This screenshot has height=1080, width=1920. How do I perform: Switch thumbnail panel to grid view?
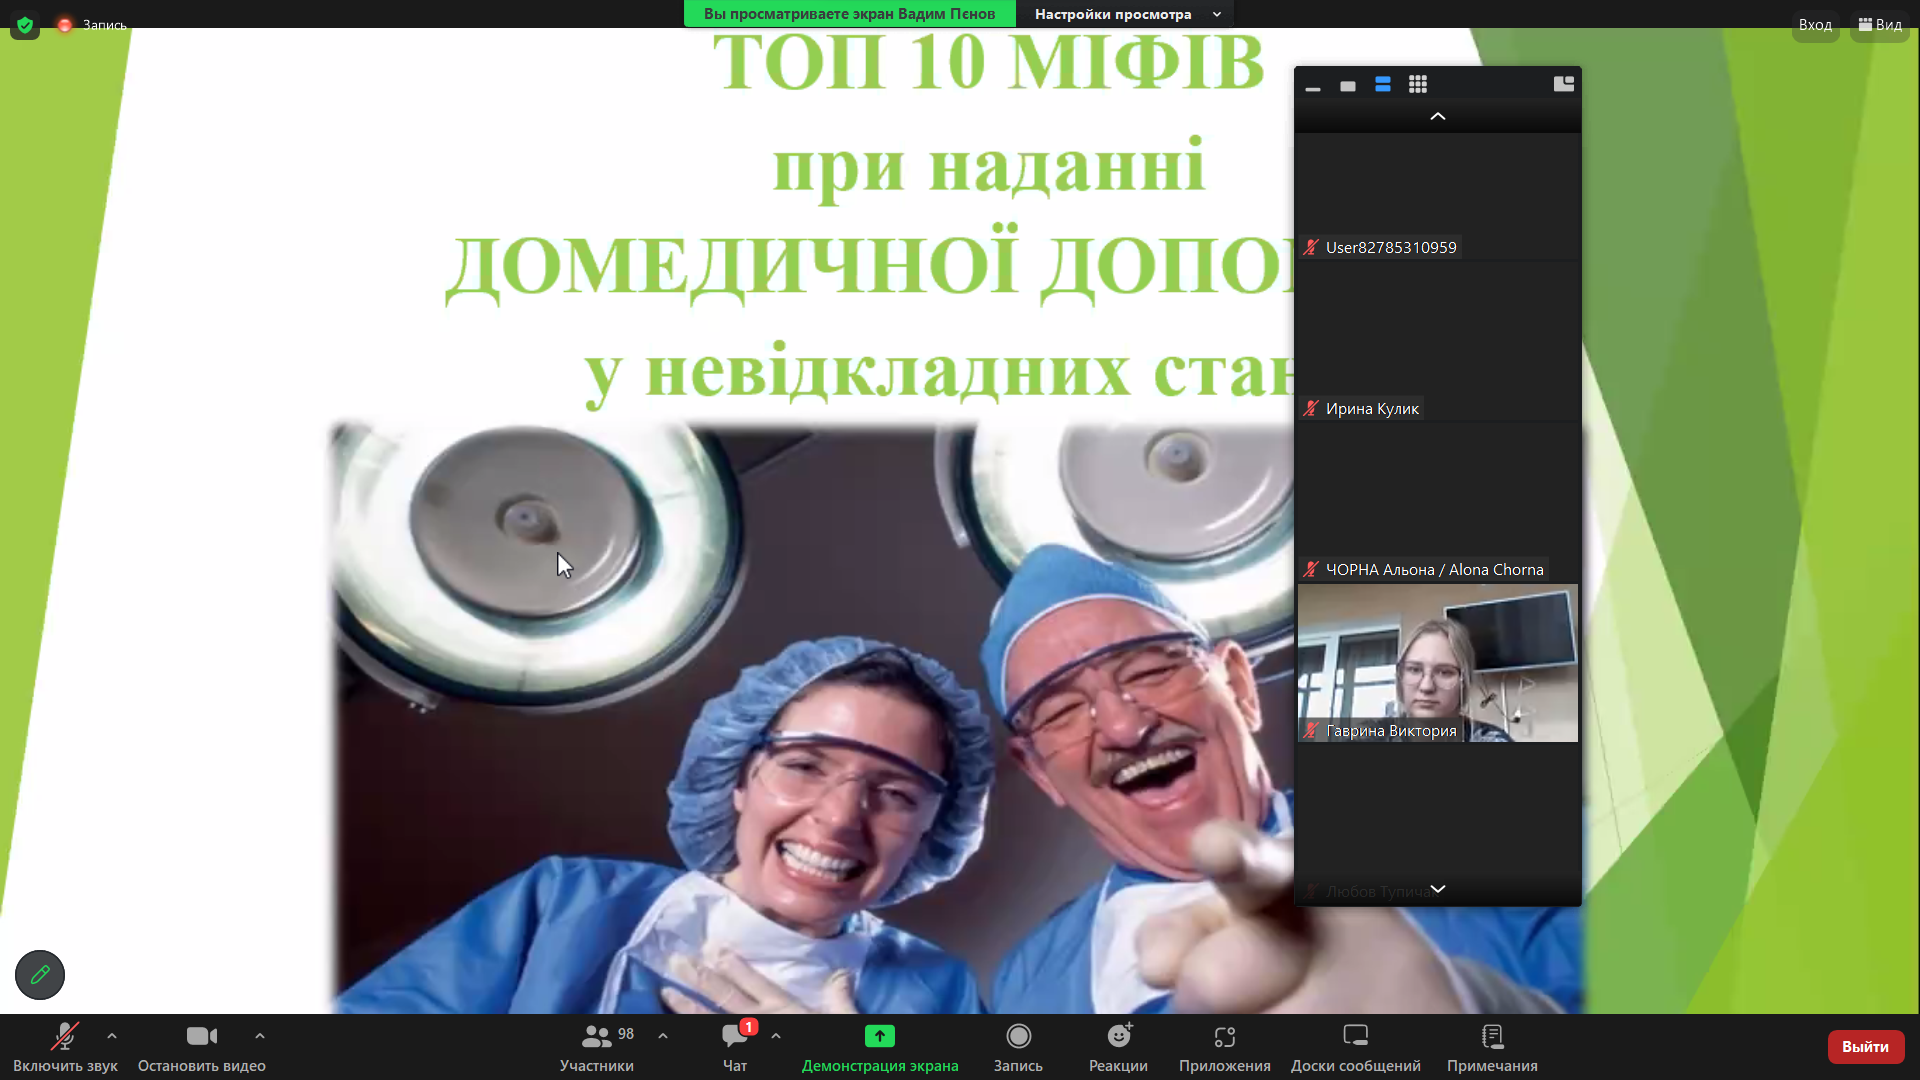coord(1417,85)
